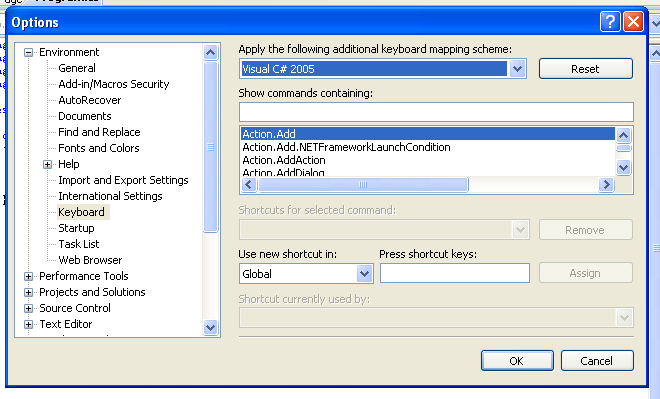Select General under Environment
Viewport: 660px width, 399px height.
click(x=77, y=68)
